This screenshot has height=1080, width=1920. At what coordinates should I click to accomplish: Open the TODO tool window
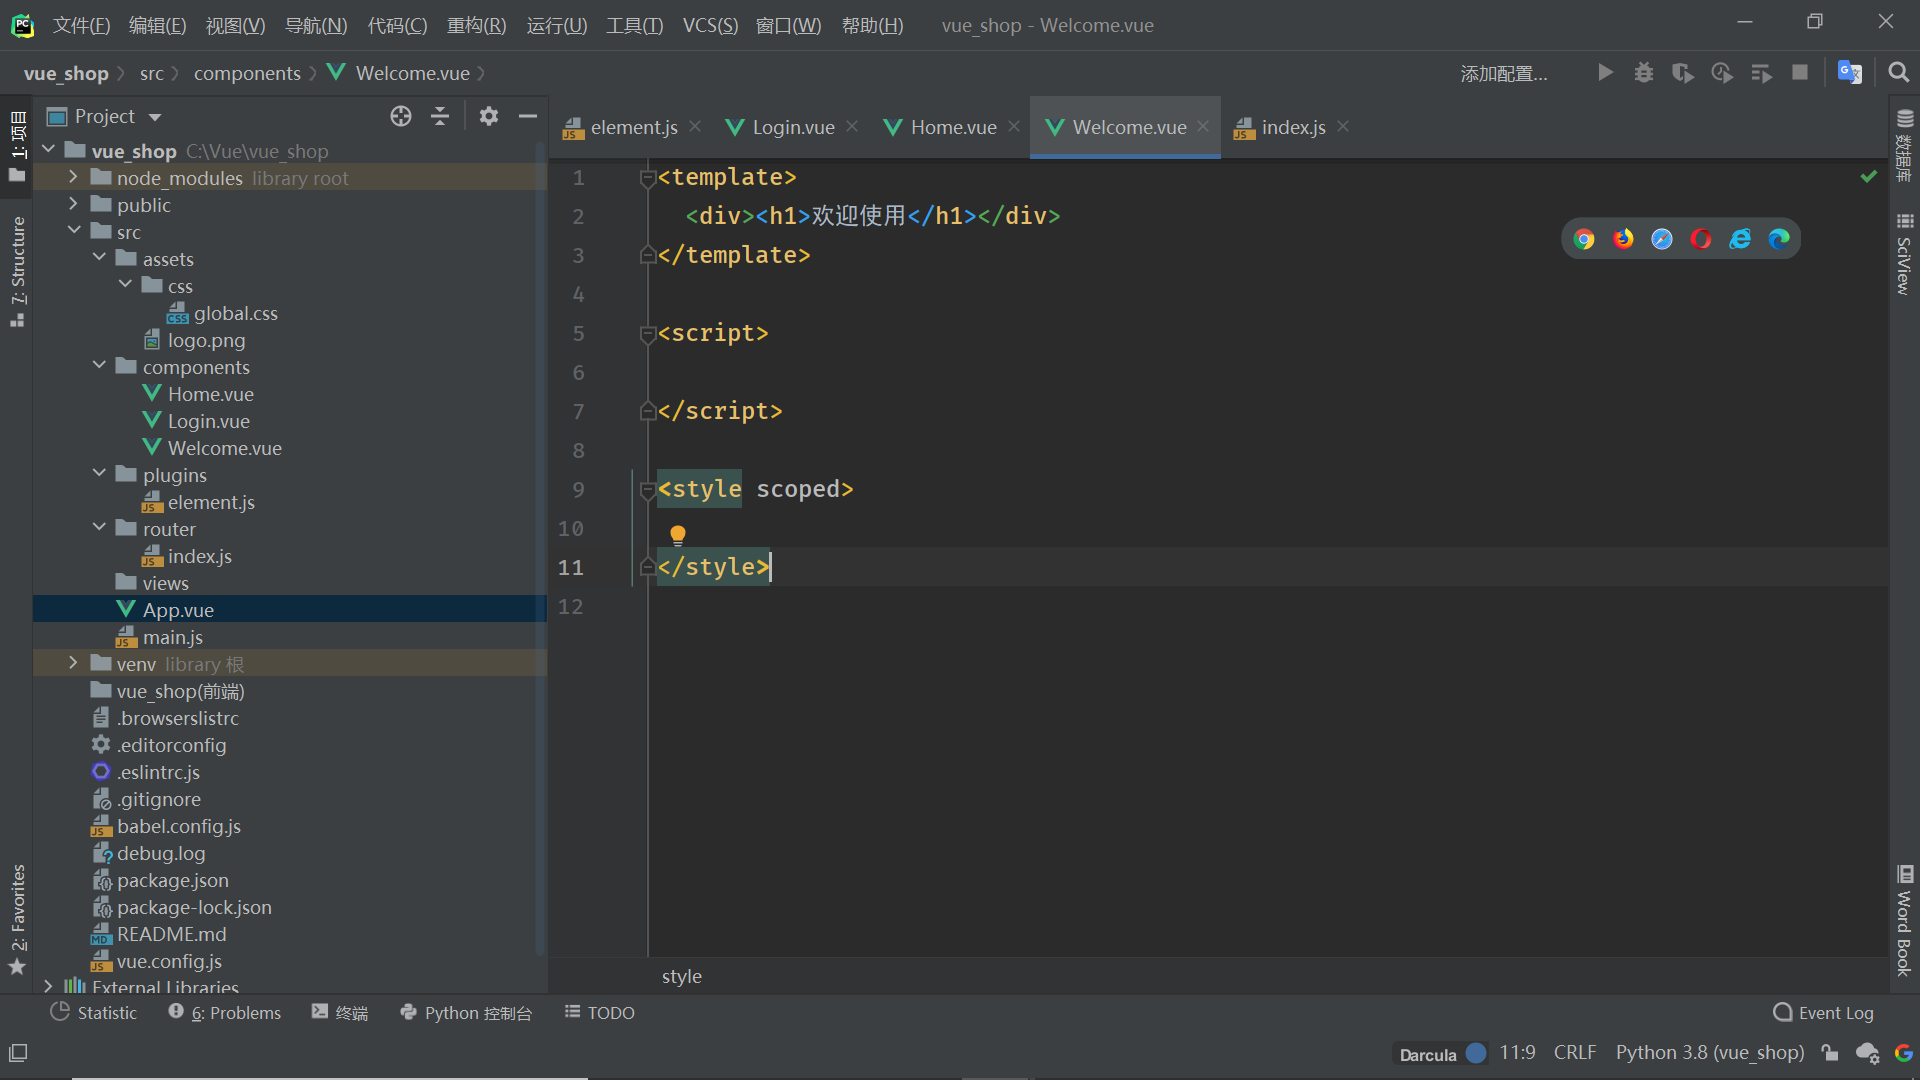[x=600, y=1013]
